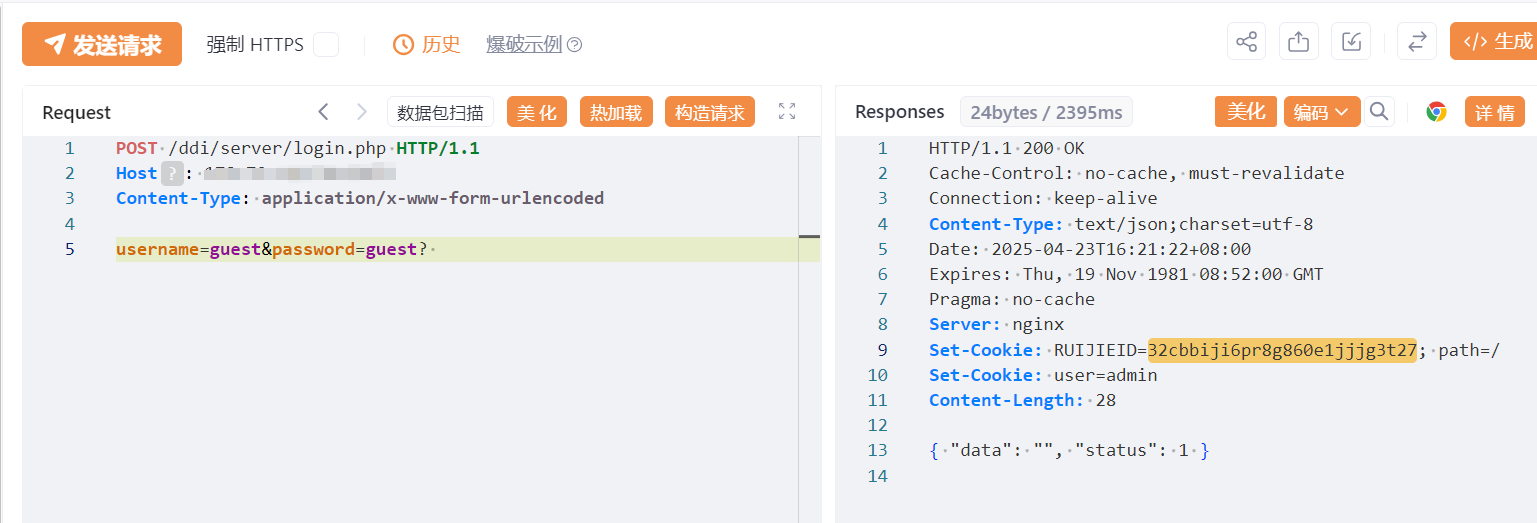Screen dimensions: 1537x523
Task: Open the 爆破示例 link
Action: [x=524, y=44]
